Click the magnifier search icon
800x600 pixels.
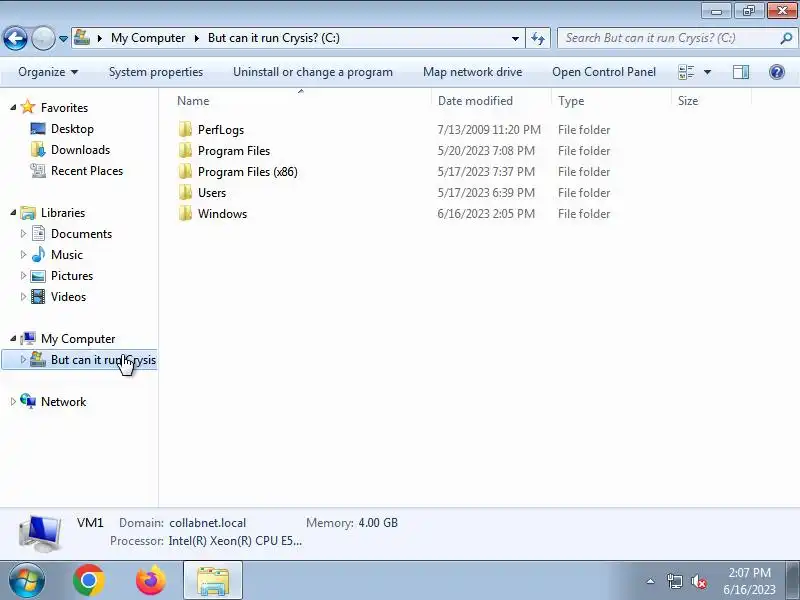(x=786, y=38)
